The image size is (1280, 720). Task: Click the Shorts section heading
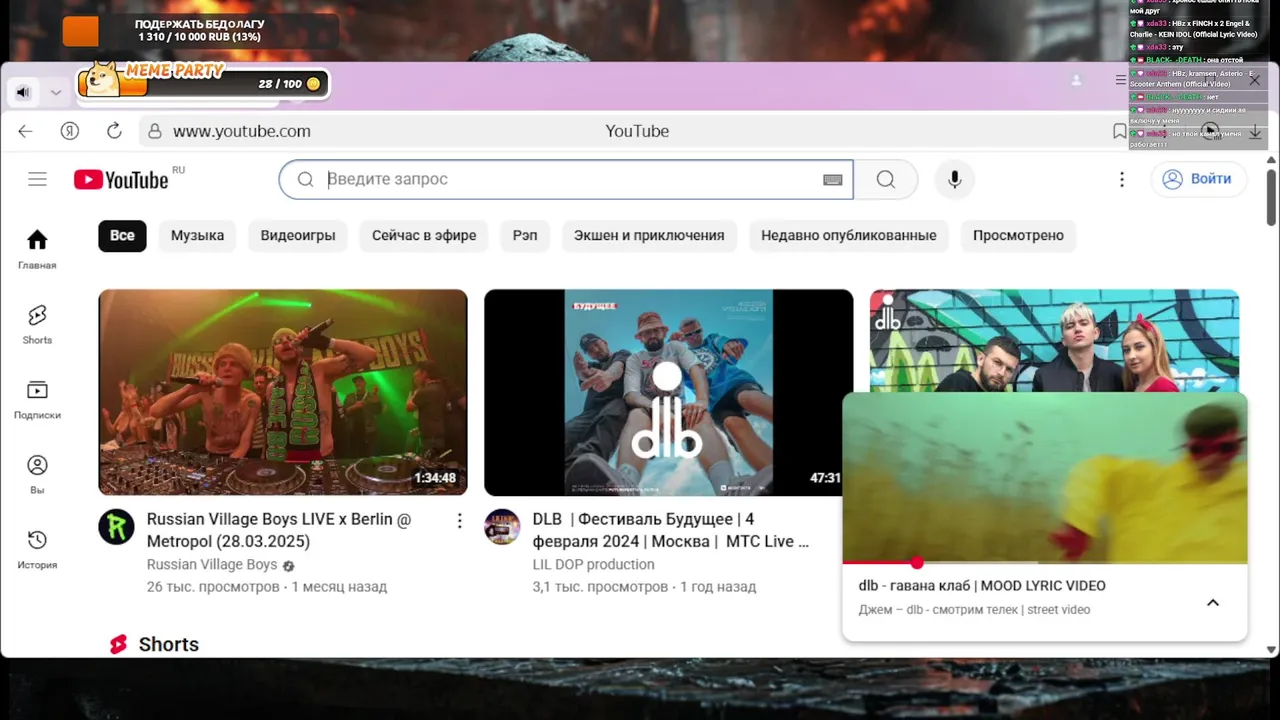pos(169,645)
